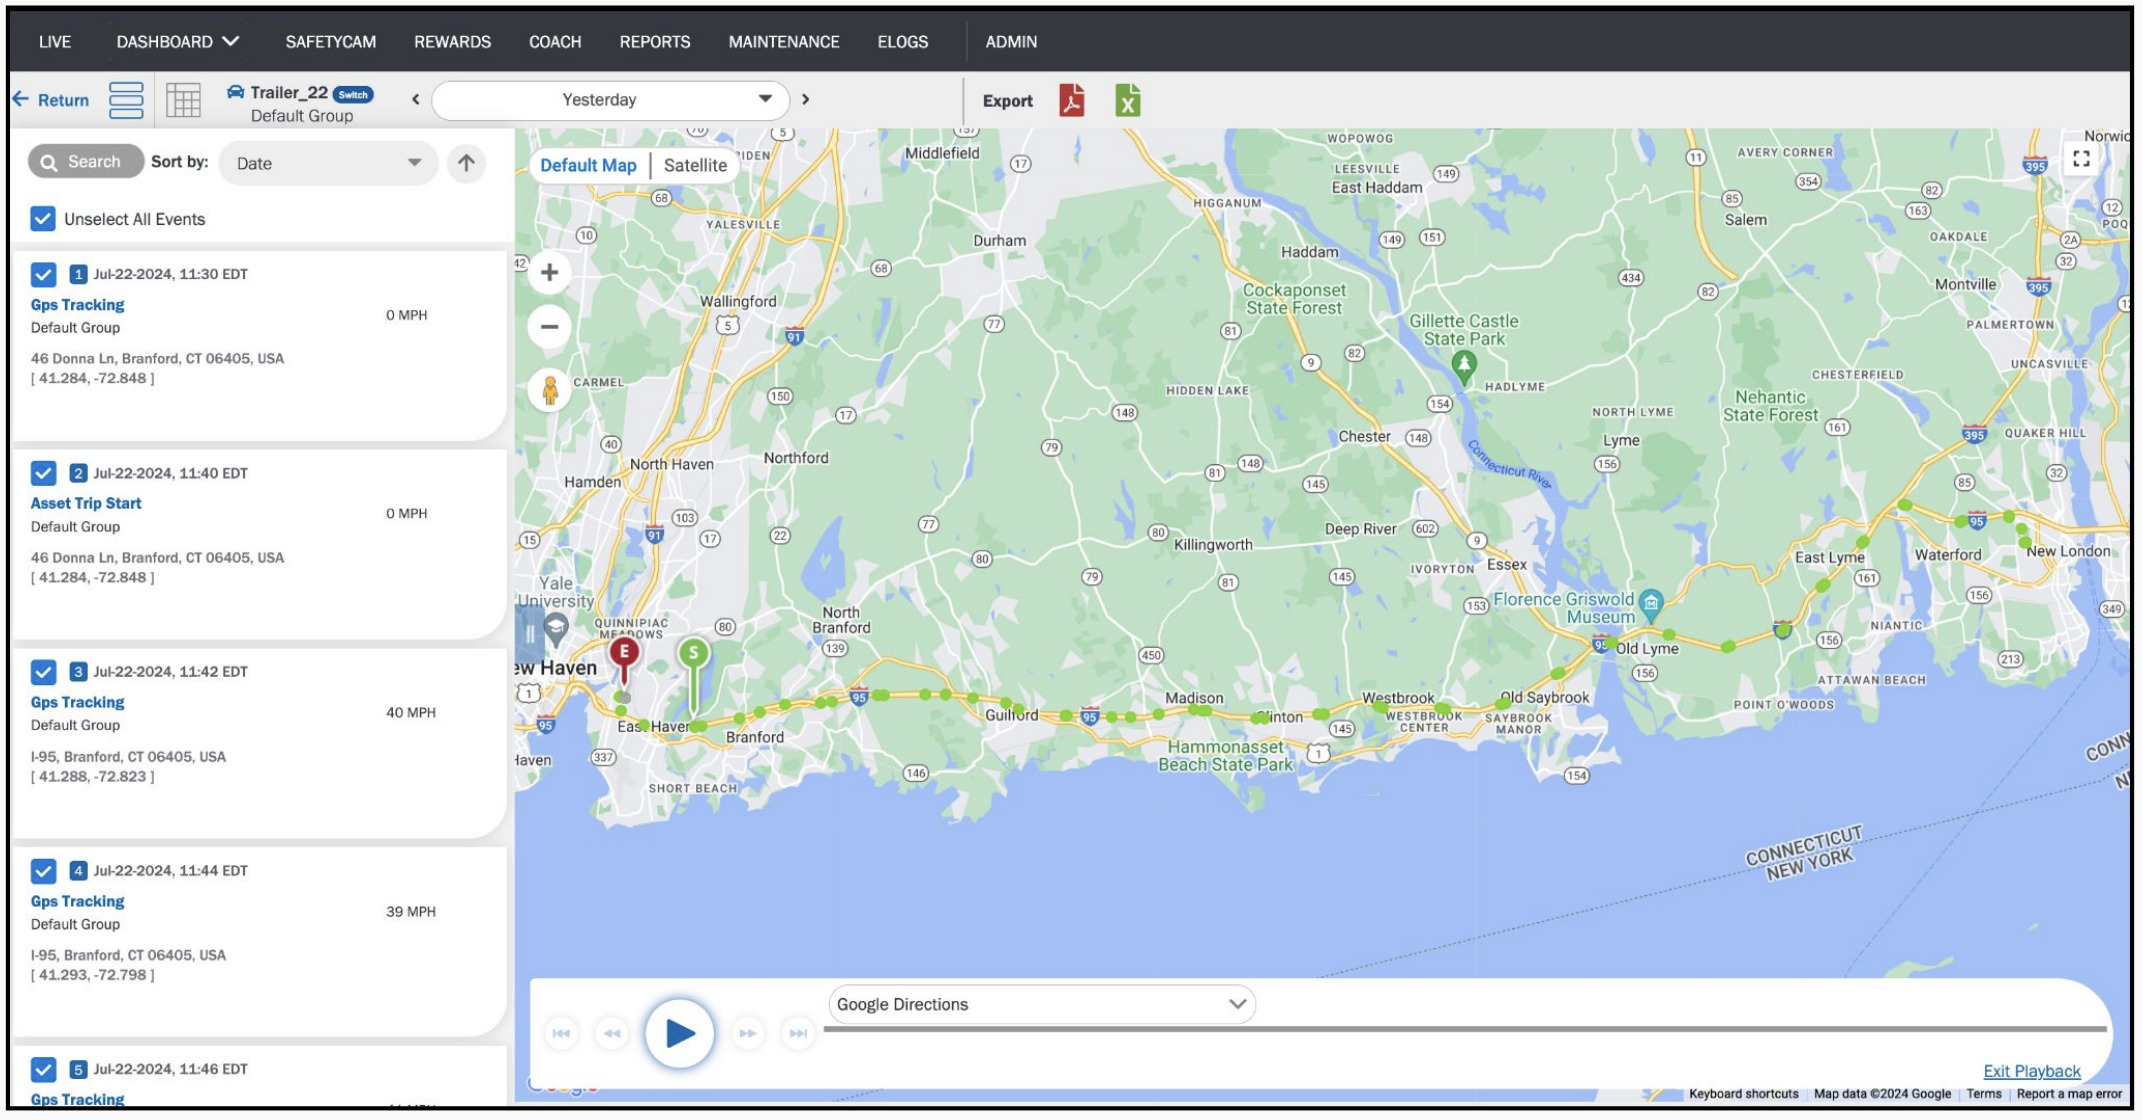Export the trip as PDF
This screenshot has height=1120, width=2142.
[1072, 100]
